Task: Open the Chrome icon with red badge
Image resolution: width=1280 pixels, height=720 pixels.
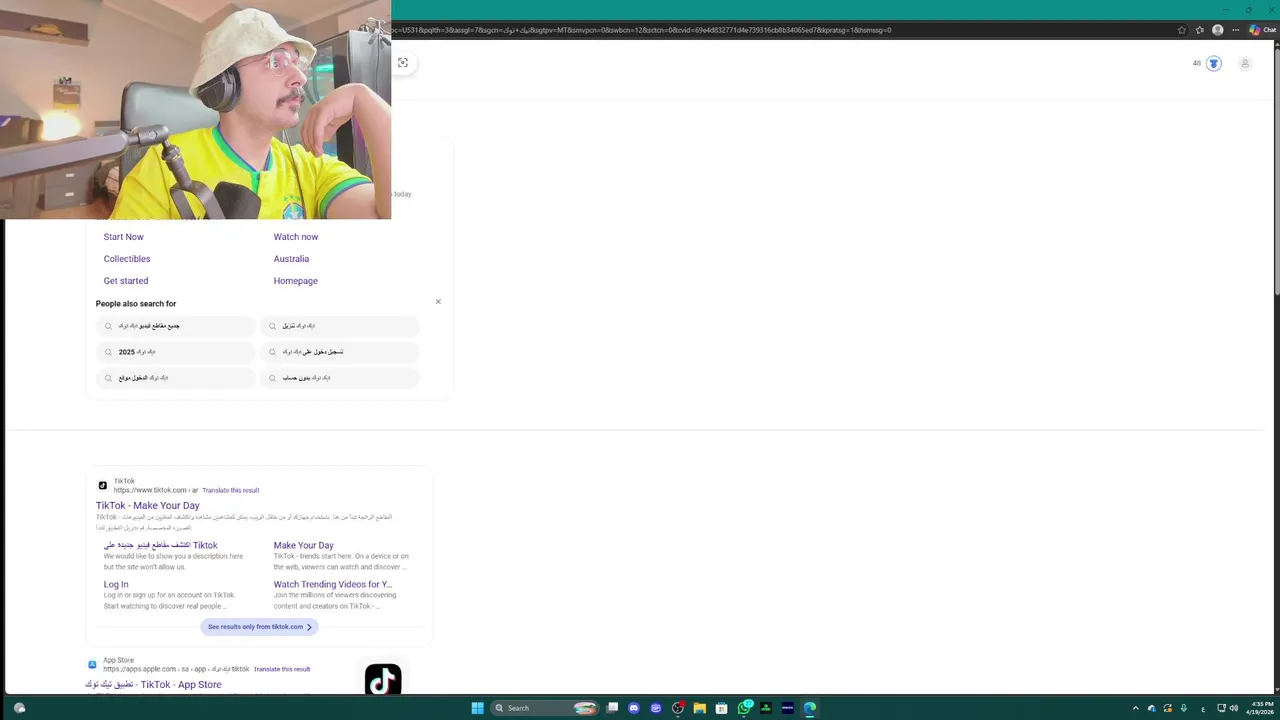Action: (x=678, y=708)
